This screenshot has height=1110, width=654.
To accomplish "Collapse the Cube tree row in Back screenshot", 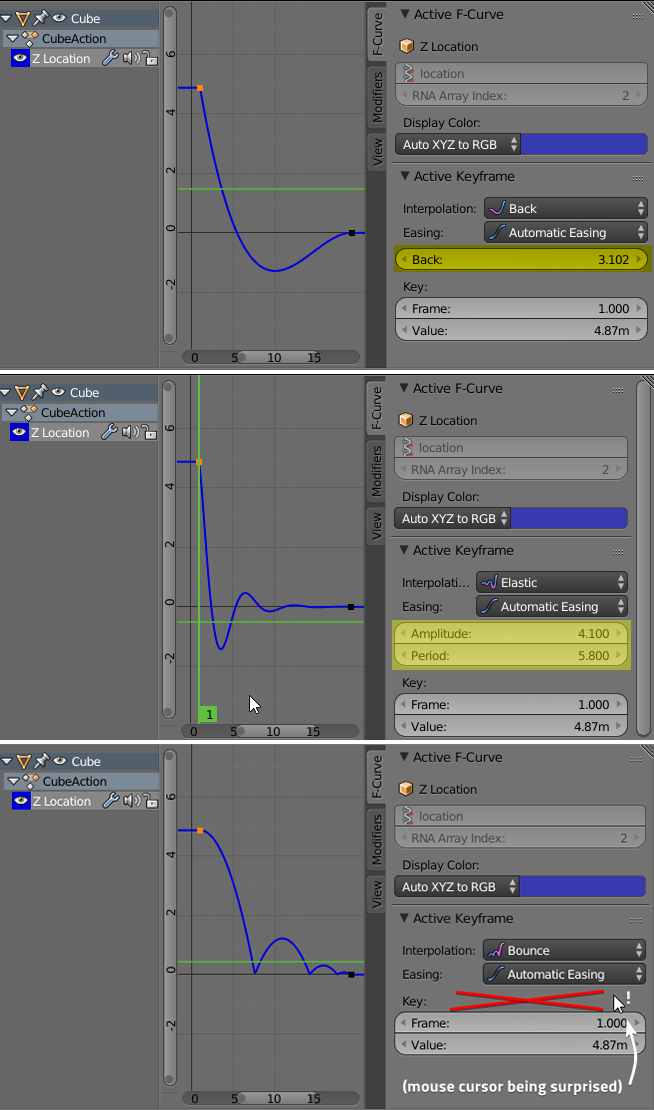I will point(6,18).
